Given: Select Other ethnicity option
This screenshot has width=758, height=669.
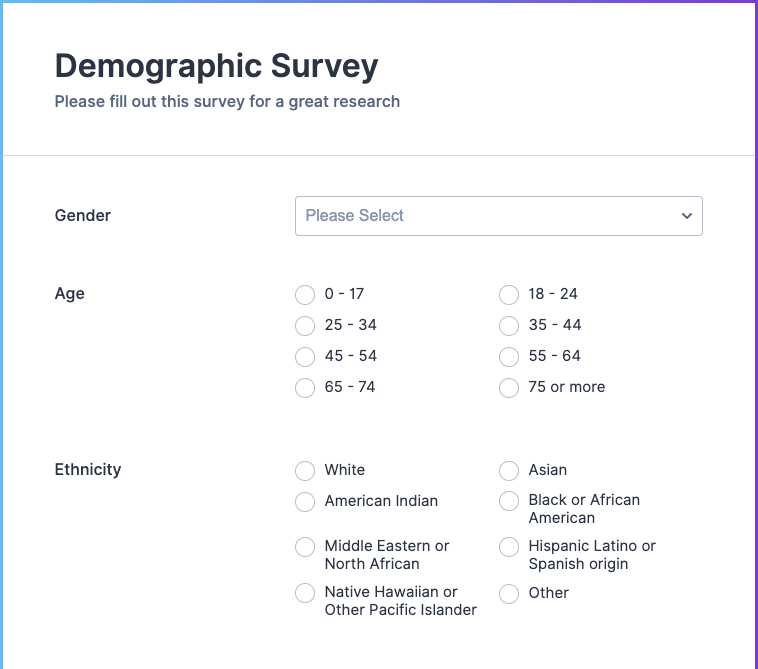Looking at the screenshot, I should pos(509,593).
